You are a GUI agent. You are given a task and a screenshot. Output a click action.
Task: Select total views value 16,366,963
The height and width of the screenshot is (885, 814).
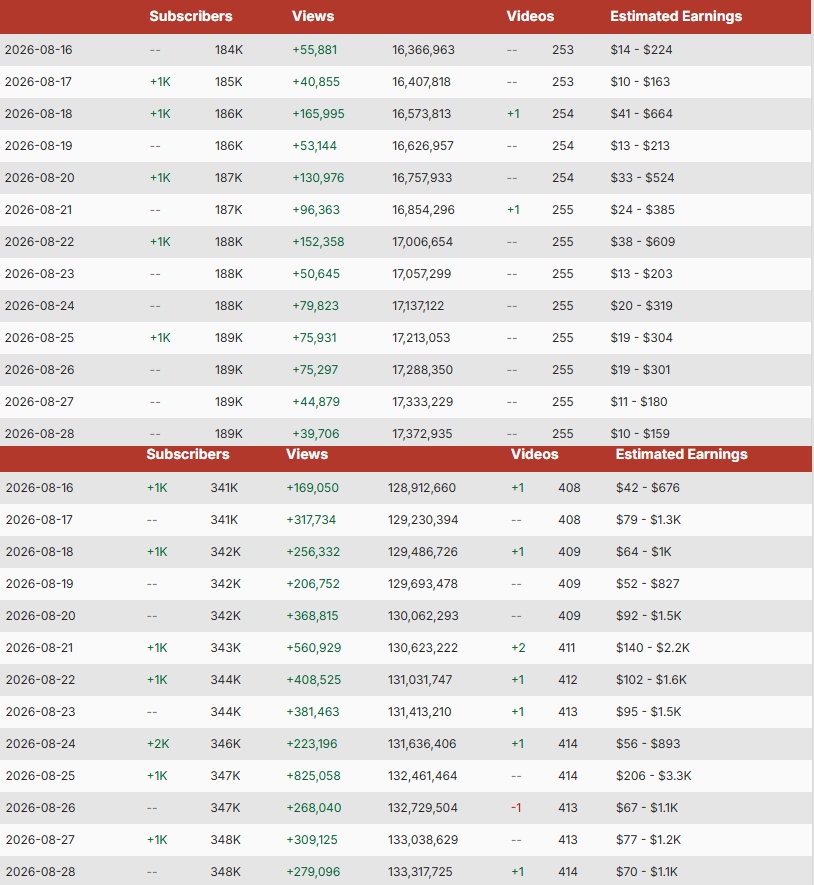(x=423, y=50)
